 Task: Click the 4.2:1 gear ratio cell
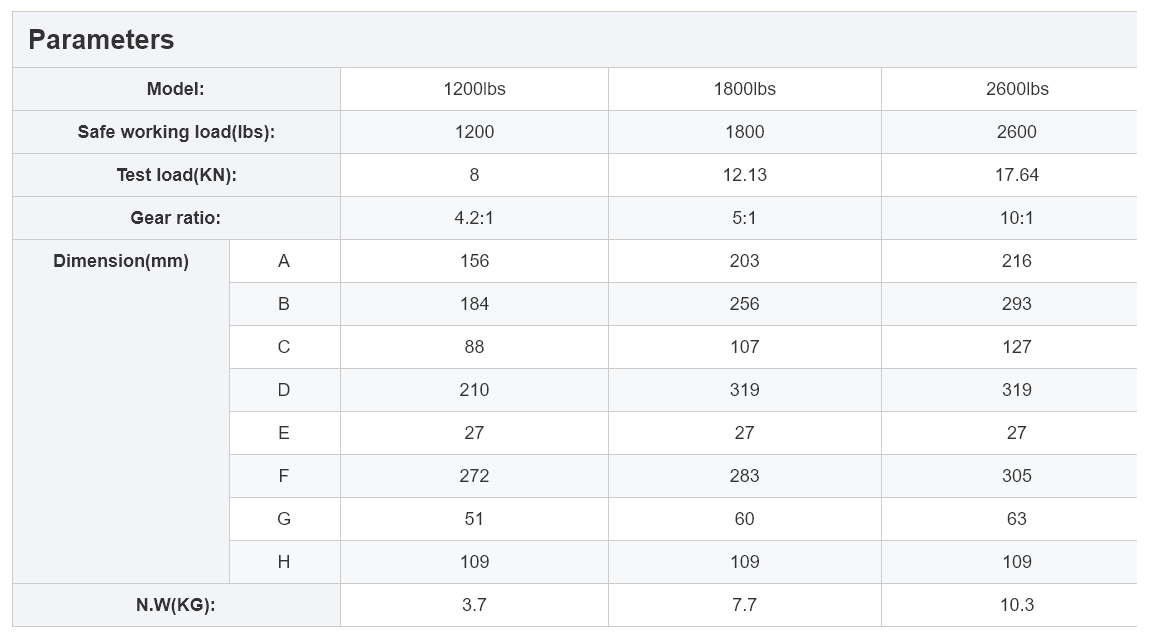pyautogui.click(x=474, y=218)
